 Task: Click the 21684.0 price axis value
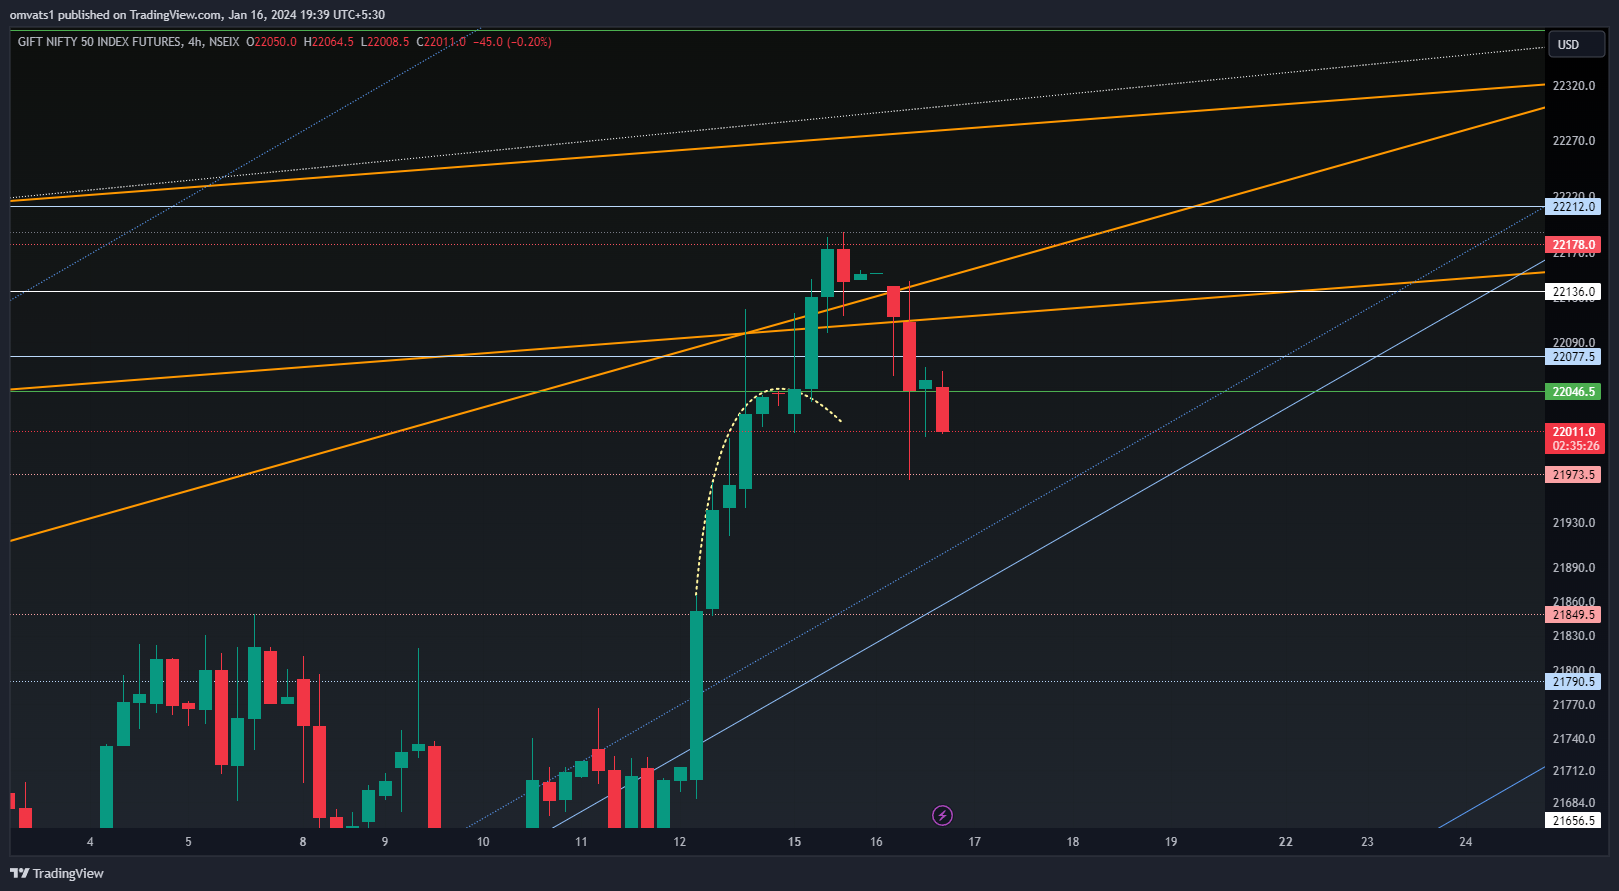tap(1573, 803)
